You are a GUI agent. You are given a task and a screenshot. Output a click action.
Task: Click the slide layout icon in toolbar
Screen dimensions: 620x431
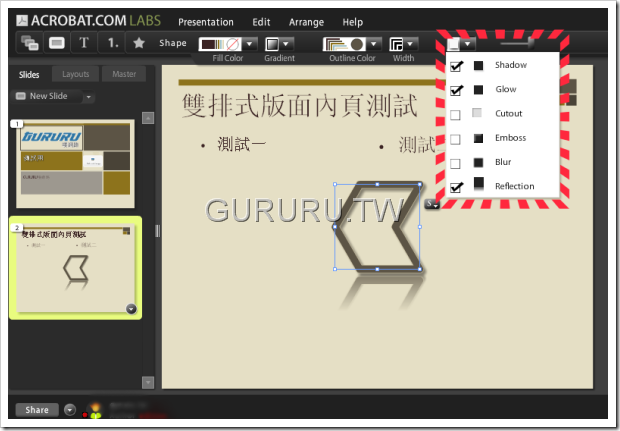30,43
